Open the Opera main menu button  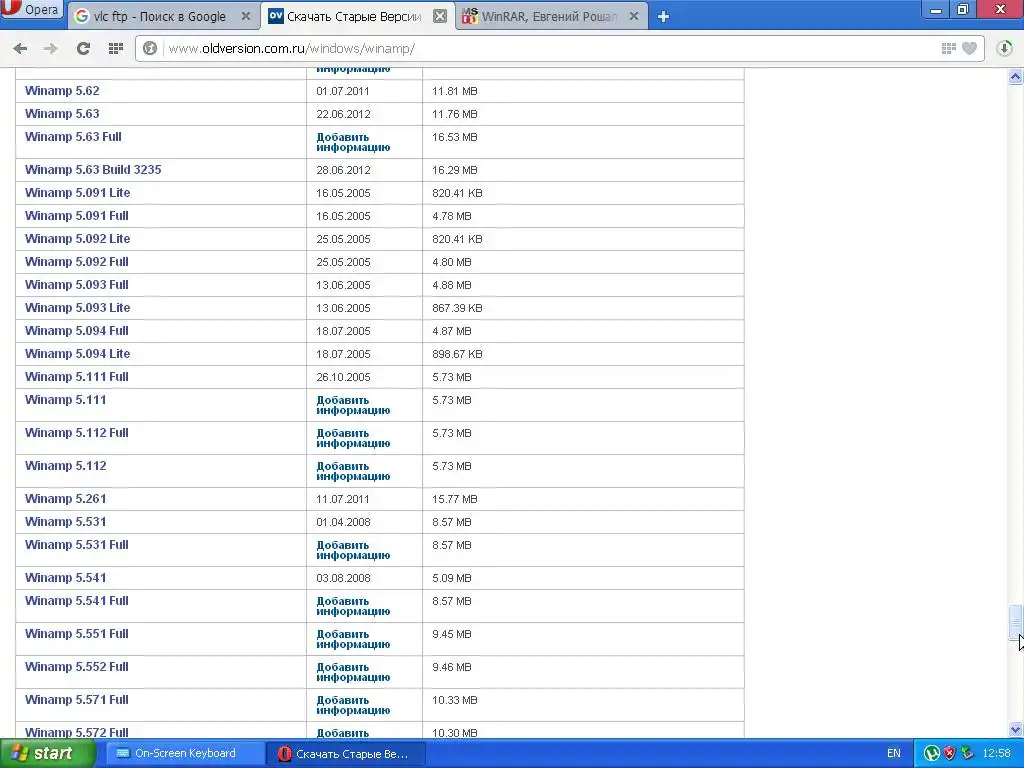point(31,10)
